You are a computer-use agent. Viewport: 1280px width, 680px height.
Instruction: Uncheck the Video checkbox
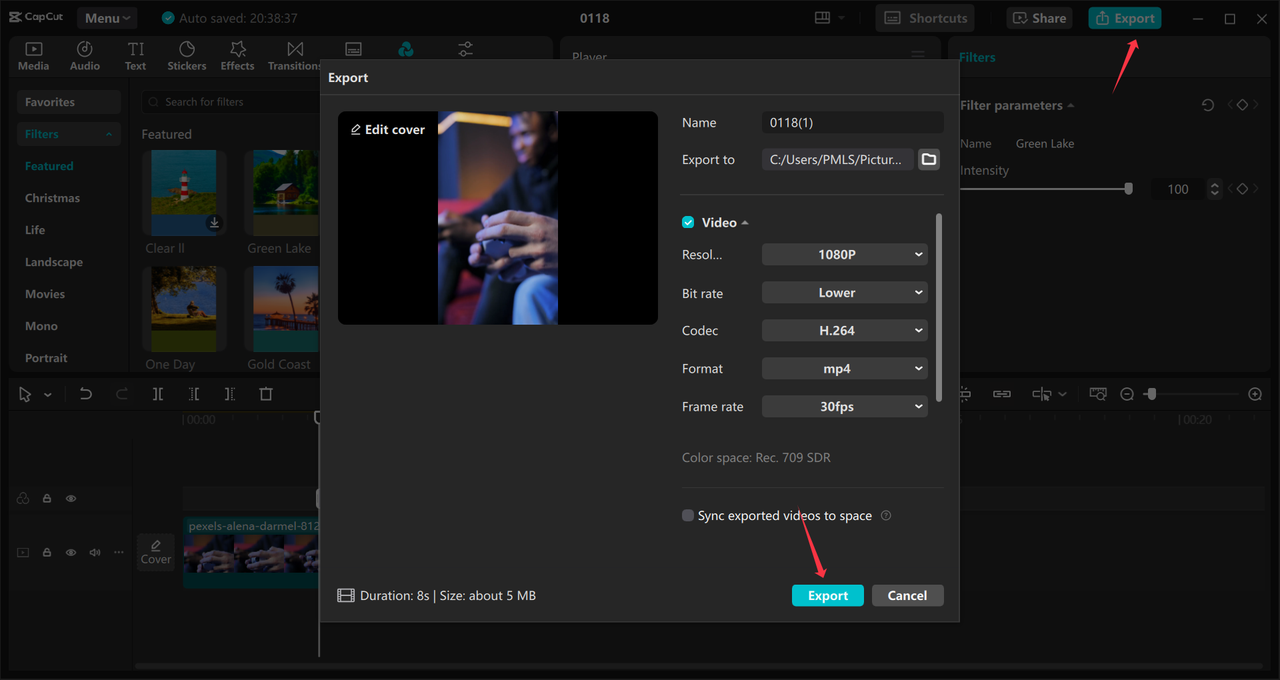[x=688, y=222]
